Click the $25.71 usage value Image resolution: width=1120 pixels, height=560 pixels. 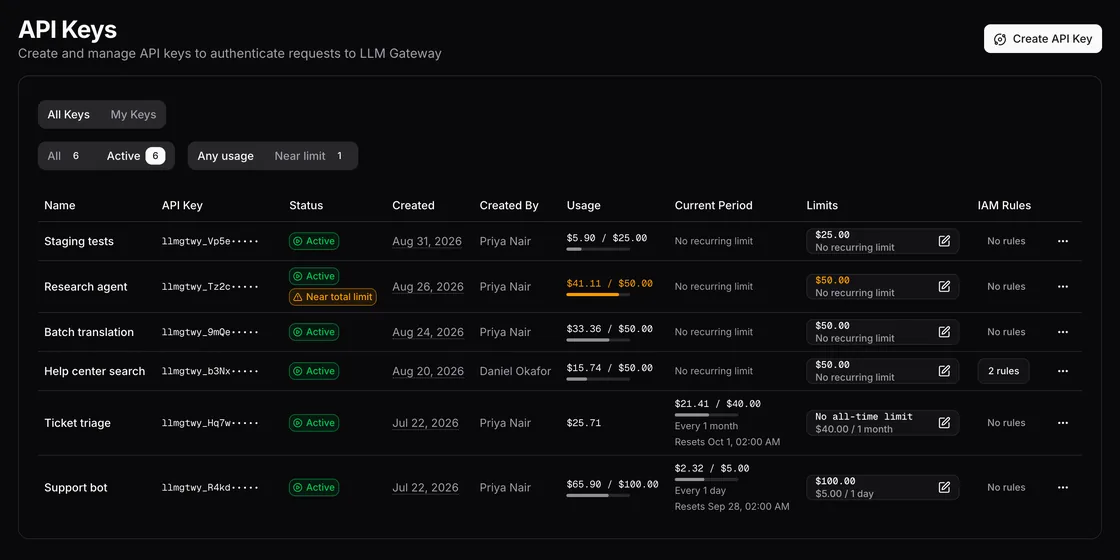click(x=584, y=423)
